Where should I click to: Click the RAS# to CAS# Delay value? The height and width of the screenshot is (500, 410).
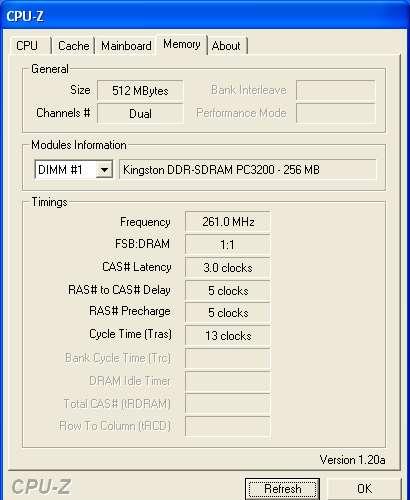click(228, 291)
